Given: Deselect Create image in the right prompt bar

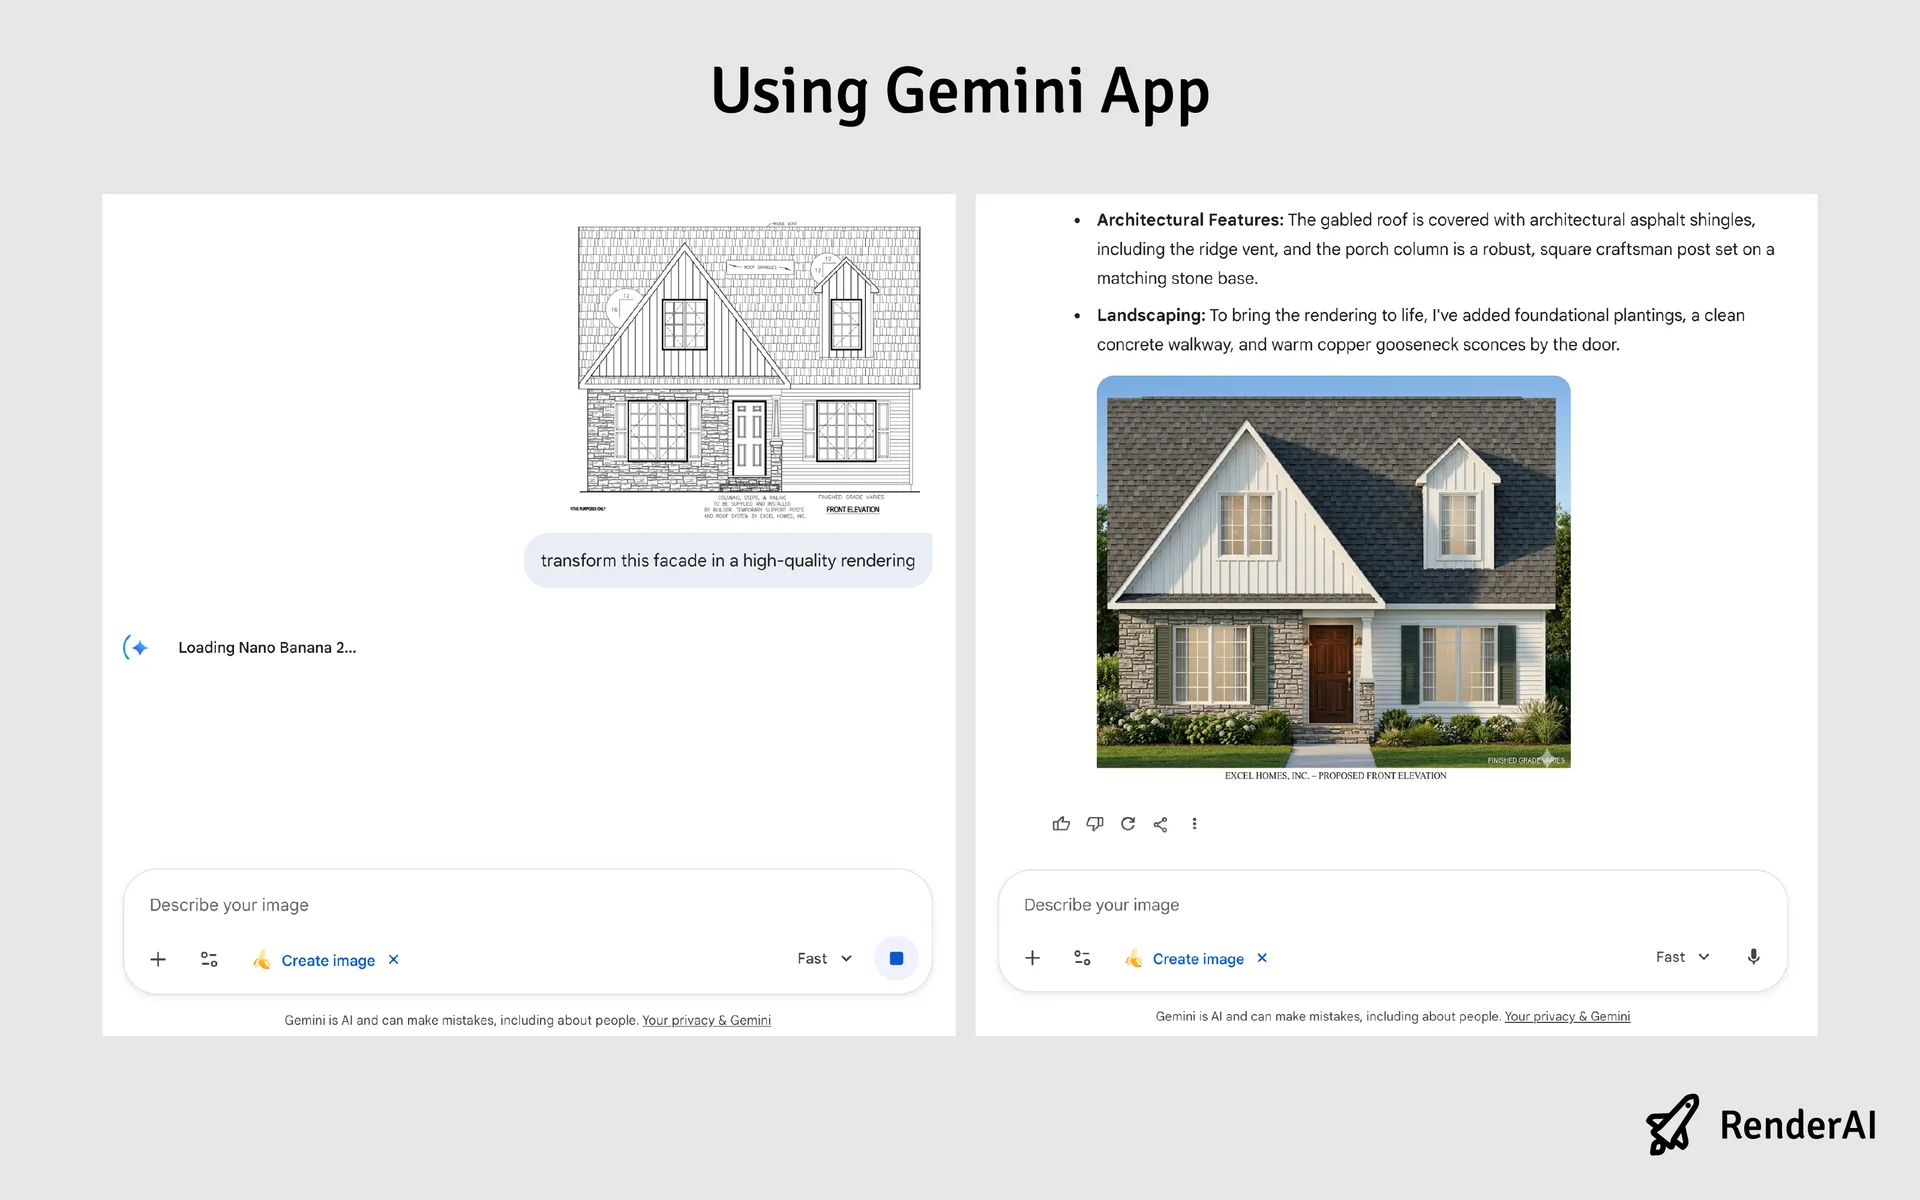Looking at the screenshot, I should pos(1262,958).
